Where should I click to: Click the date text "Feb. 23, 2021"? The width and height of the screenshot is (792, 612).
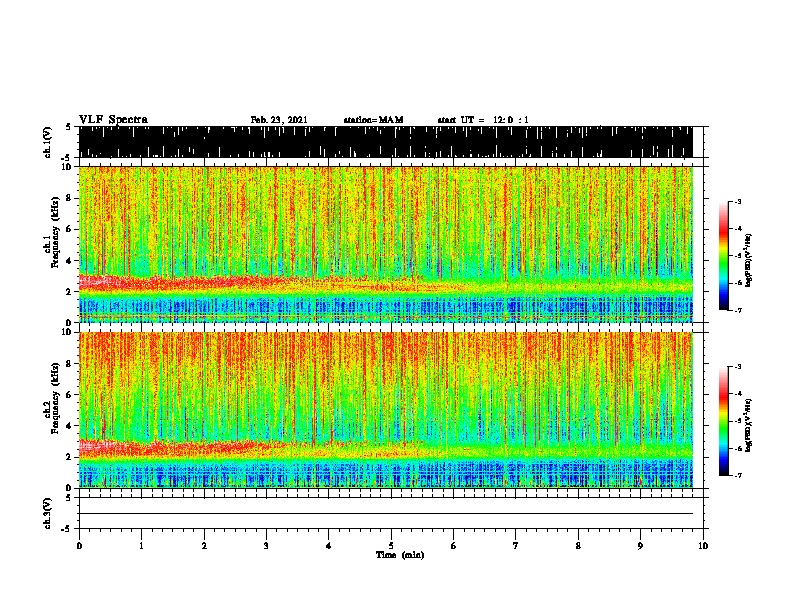[x=279, y=120]
